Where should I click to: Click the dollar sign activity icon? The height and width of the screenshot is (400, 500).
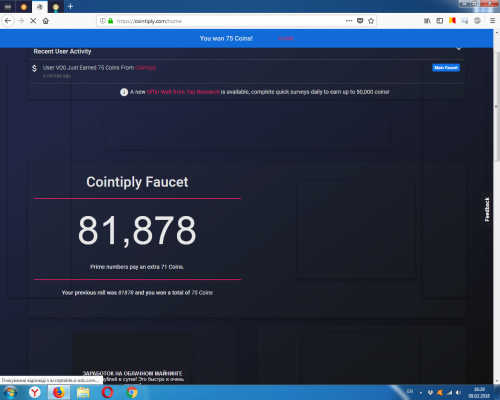34,68
